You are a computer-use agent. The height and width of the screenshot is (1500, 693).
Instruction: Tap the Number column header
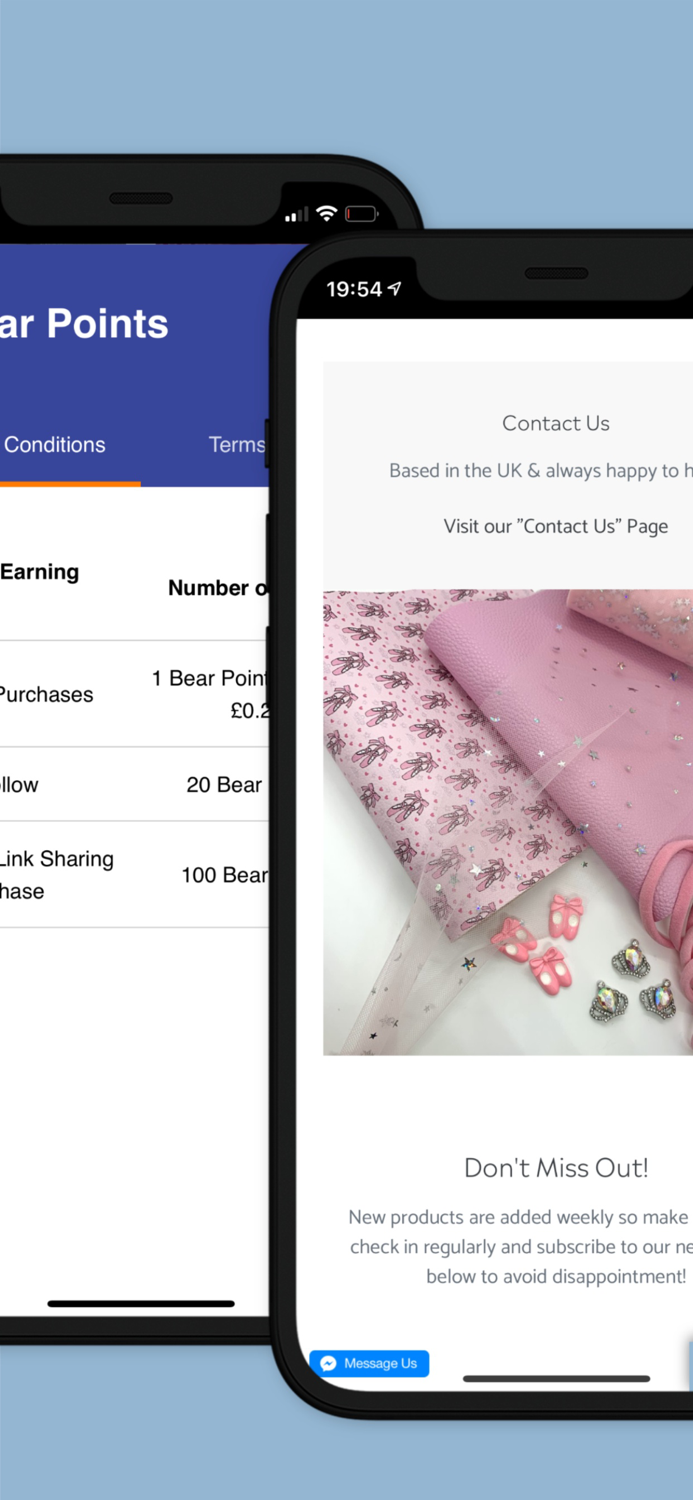[x=218, y=588]
